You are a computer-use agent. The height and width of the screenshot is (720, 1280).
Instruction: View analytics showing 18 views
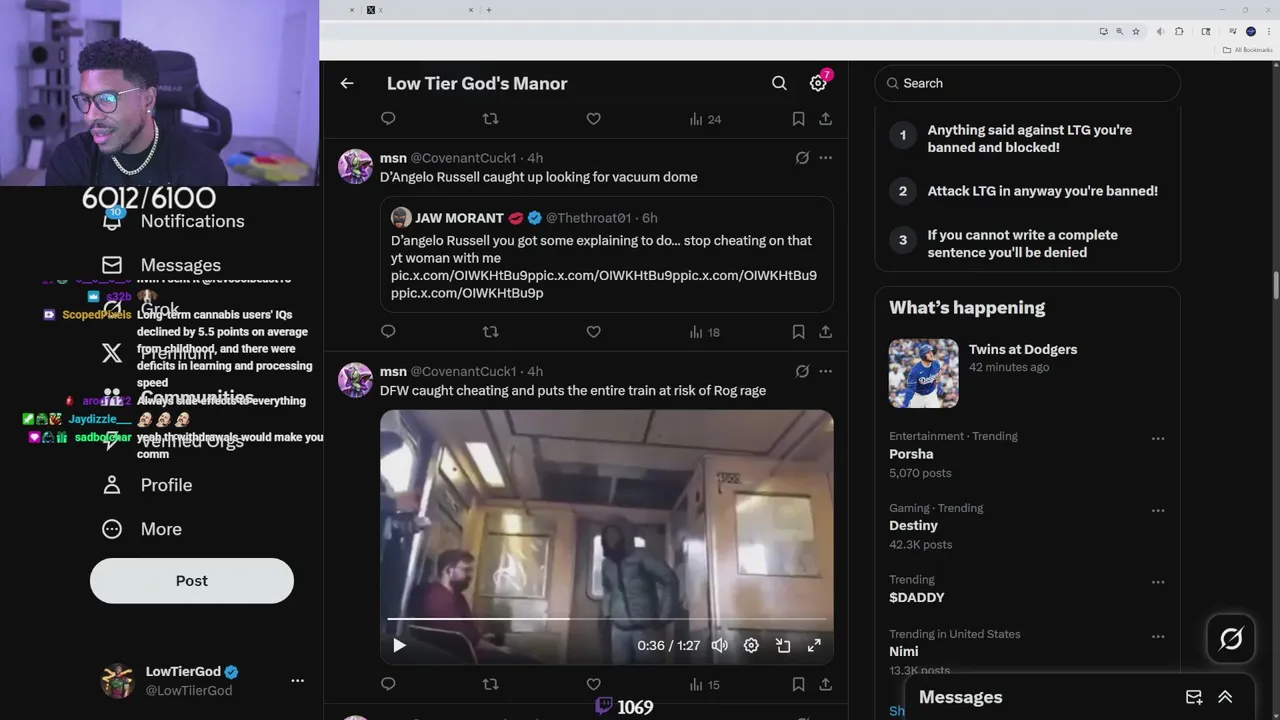click(x=704, y=332)
